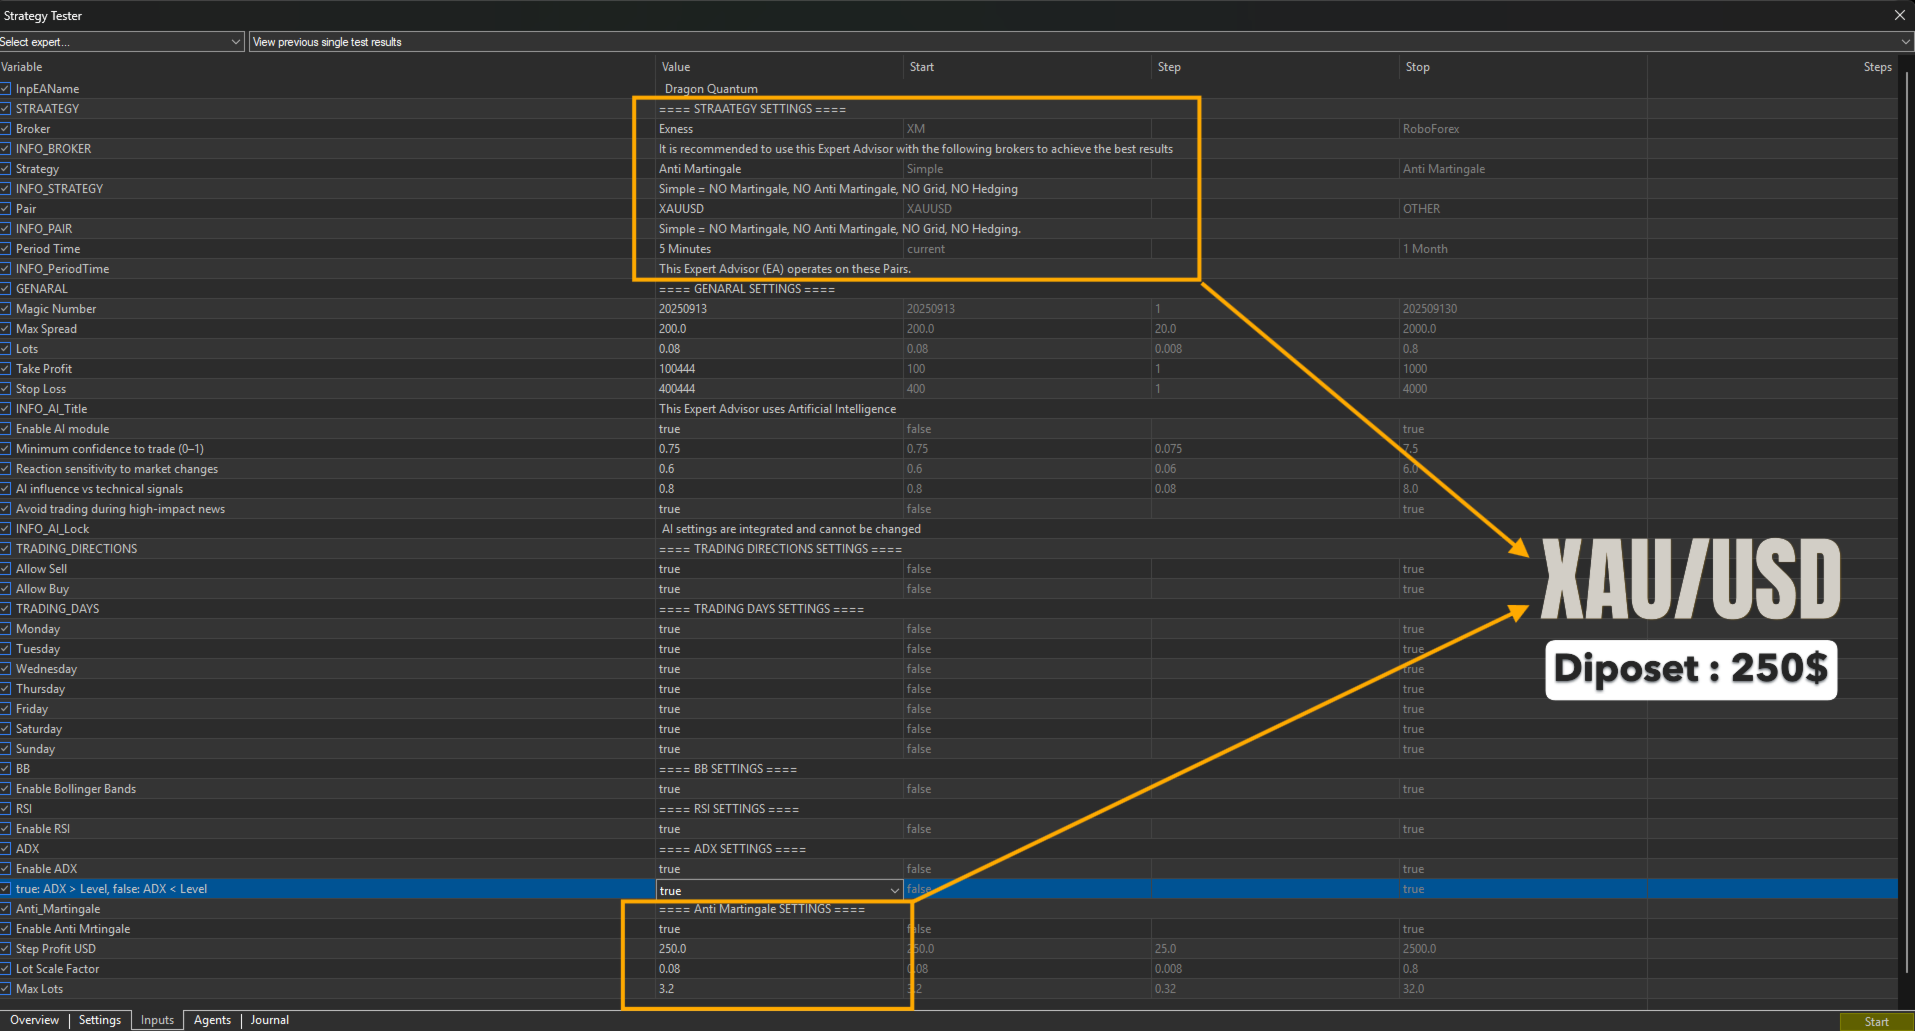
Task: Toggle the Allow Sell checkbox
Action: (x=6, y=569)
